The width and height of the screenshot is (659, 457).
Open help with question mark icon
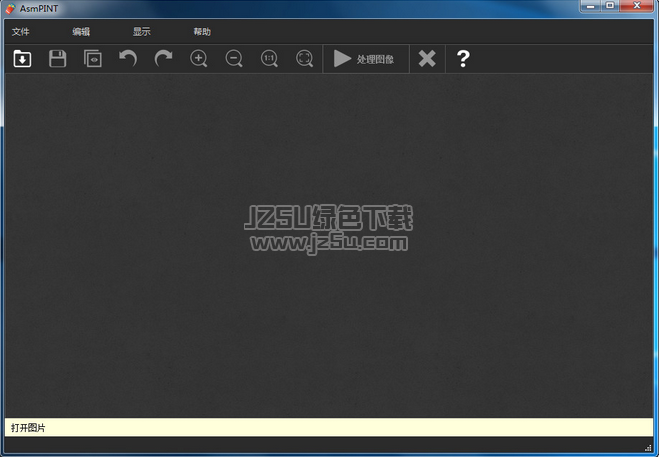463,59
